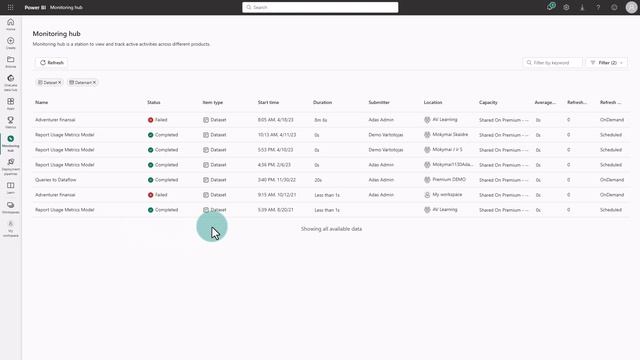Click Demo Vartotojas submitter in 10:13 AM row
Image resolution: width=640 pixels, height=360 pixels.
pos(386,135)
